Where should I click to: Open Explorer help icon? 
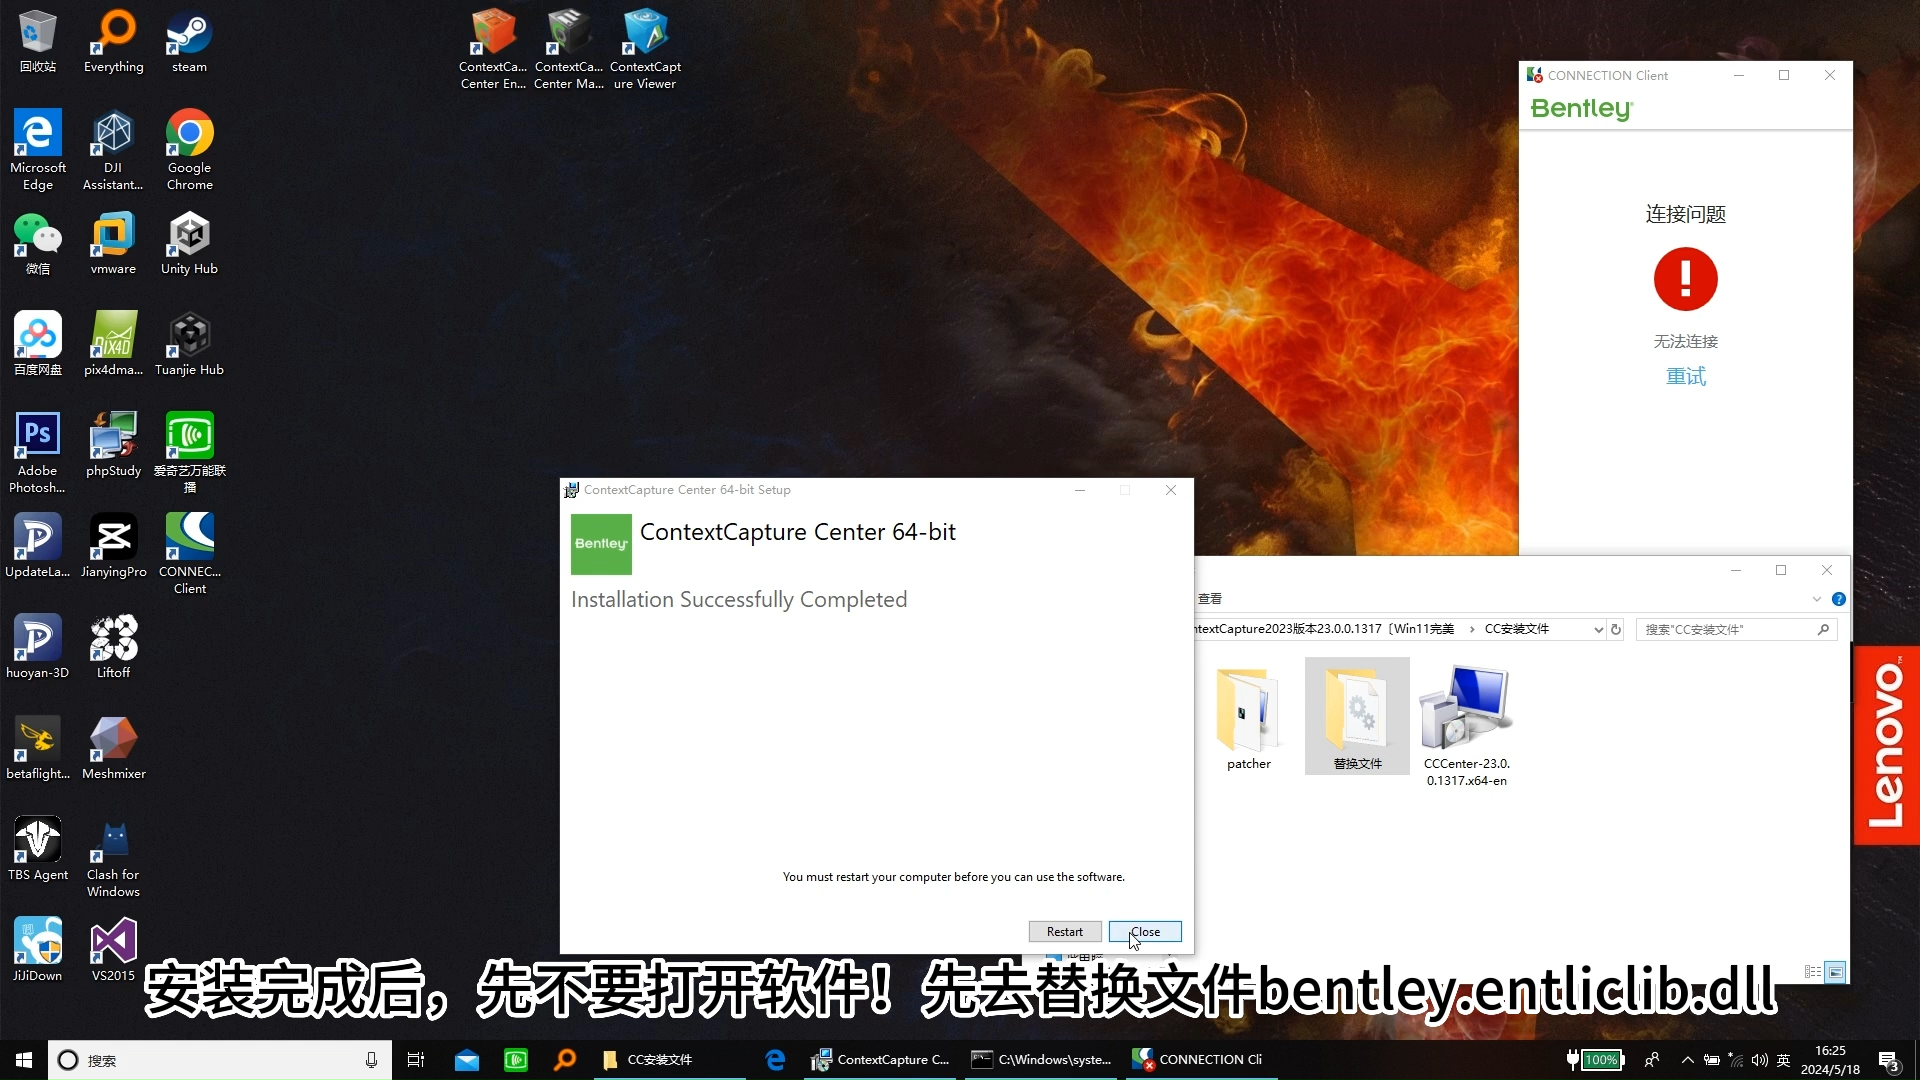(1838, 599)
